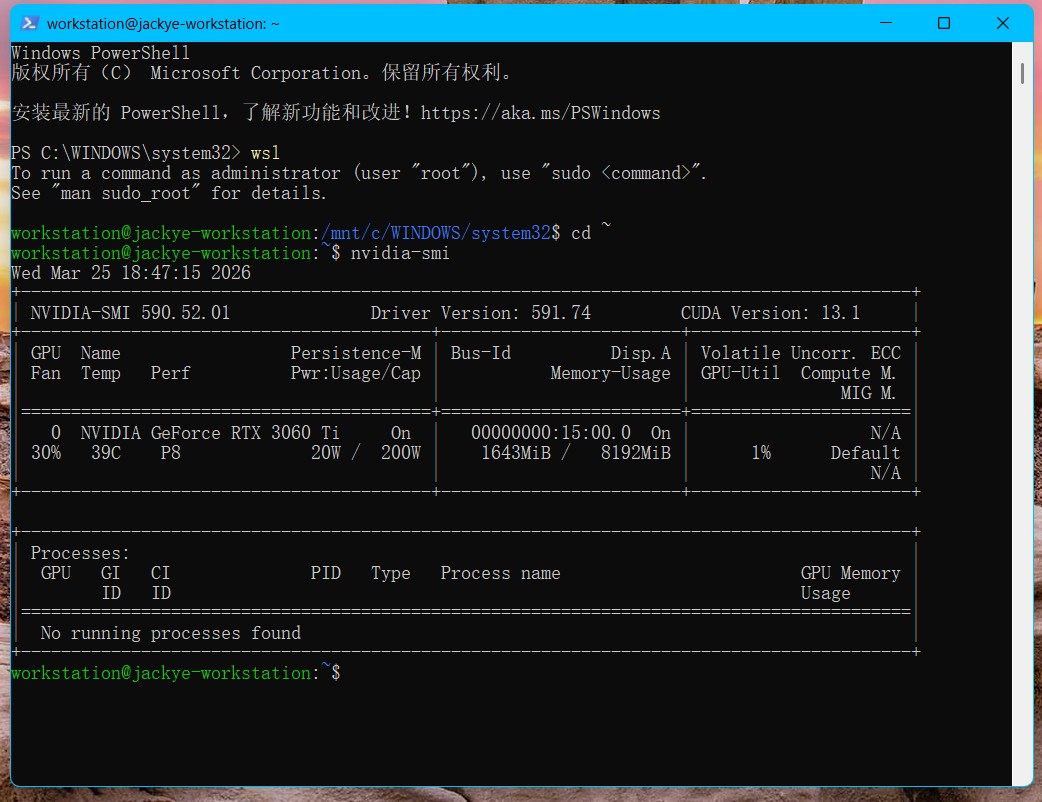Click the 39C GPU temperature reading

pyautogui.click(x=105, y=453)
